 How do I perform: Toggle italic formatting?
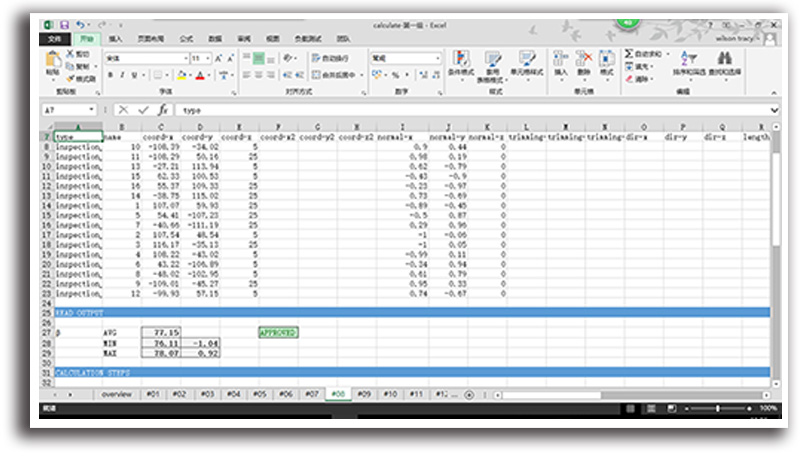click(x=122, y=75)
